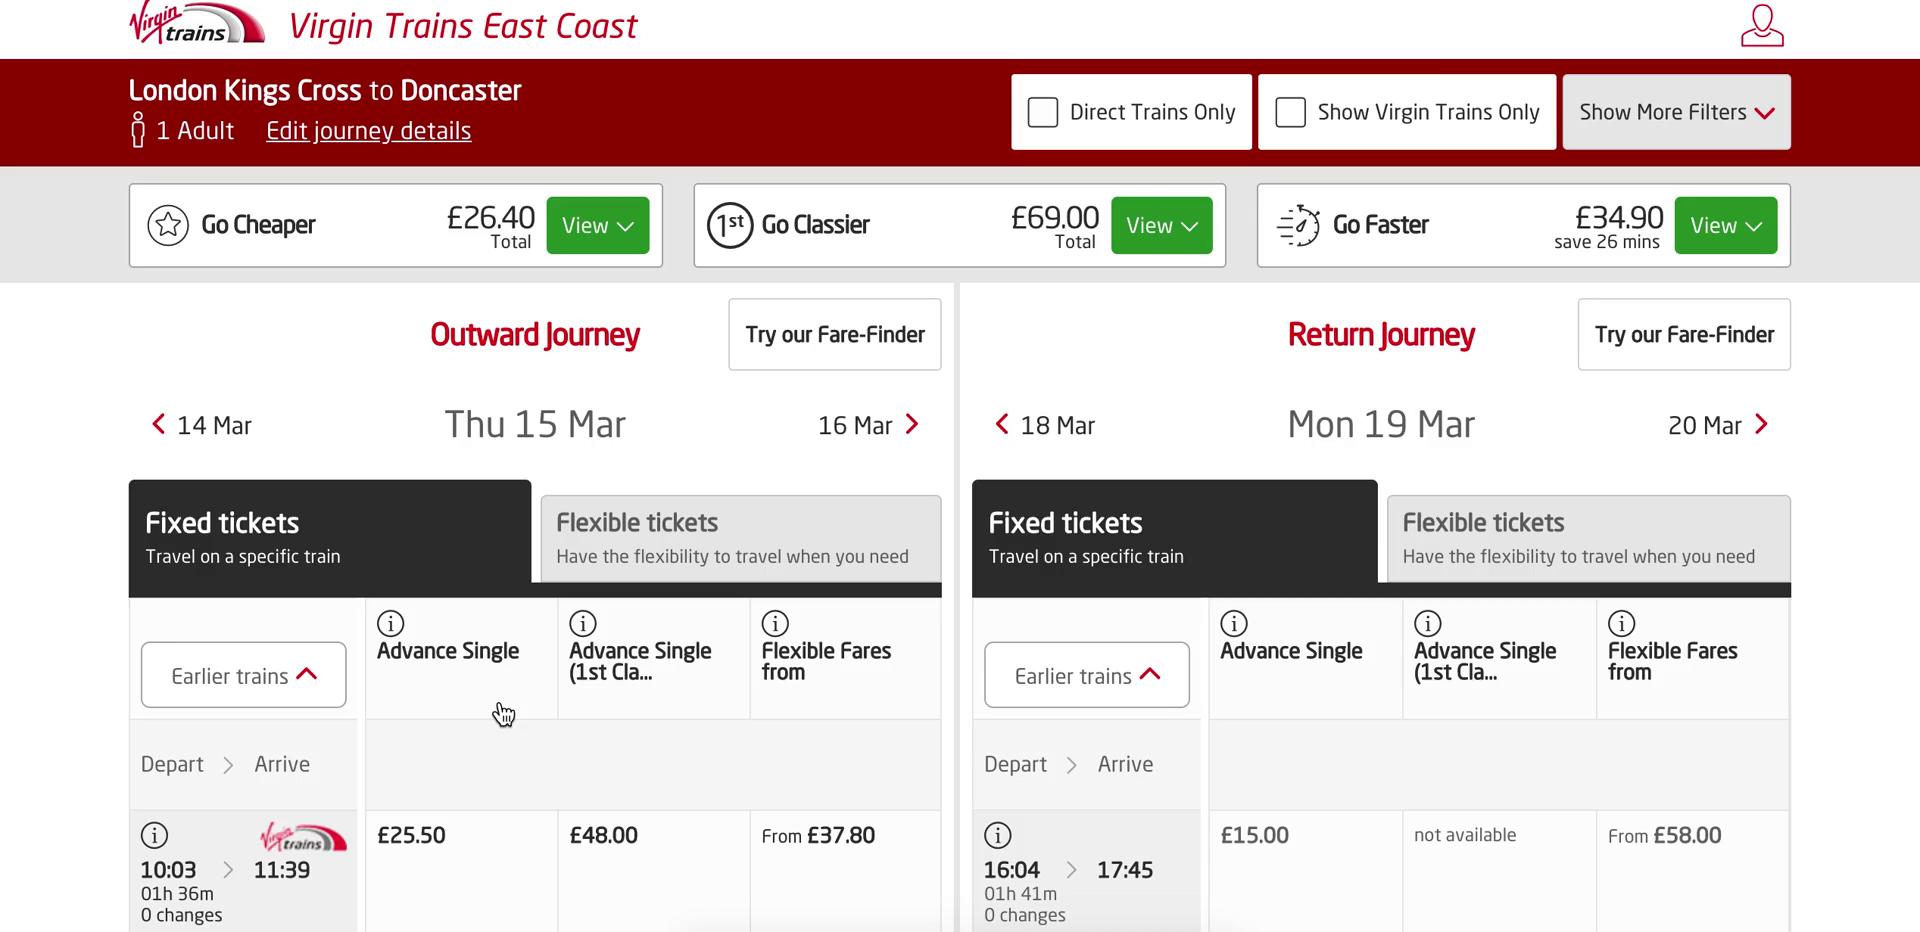The image size is (1920, 932).
Task: Click the info icon for the 10:03 train
Action: coord(154,835)
